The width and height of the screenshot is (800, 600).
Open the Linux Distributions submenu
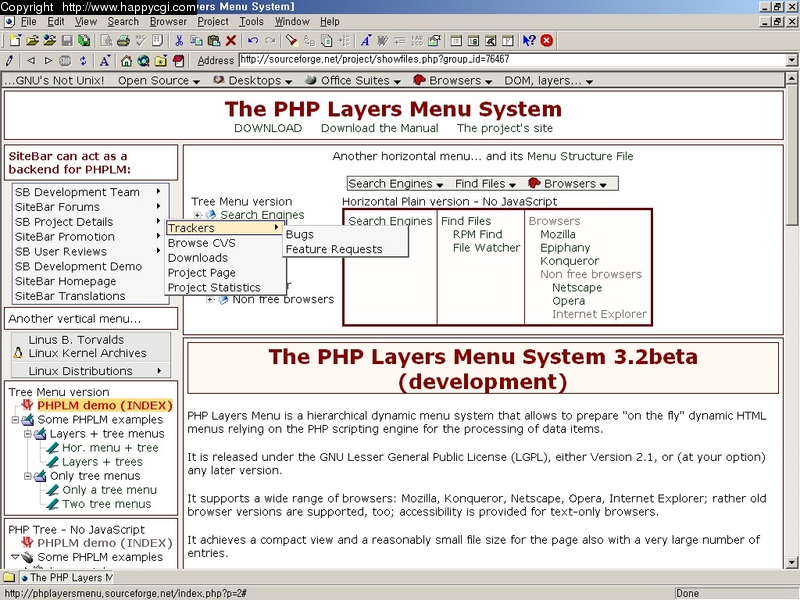point(91,371)
